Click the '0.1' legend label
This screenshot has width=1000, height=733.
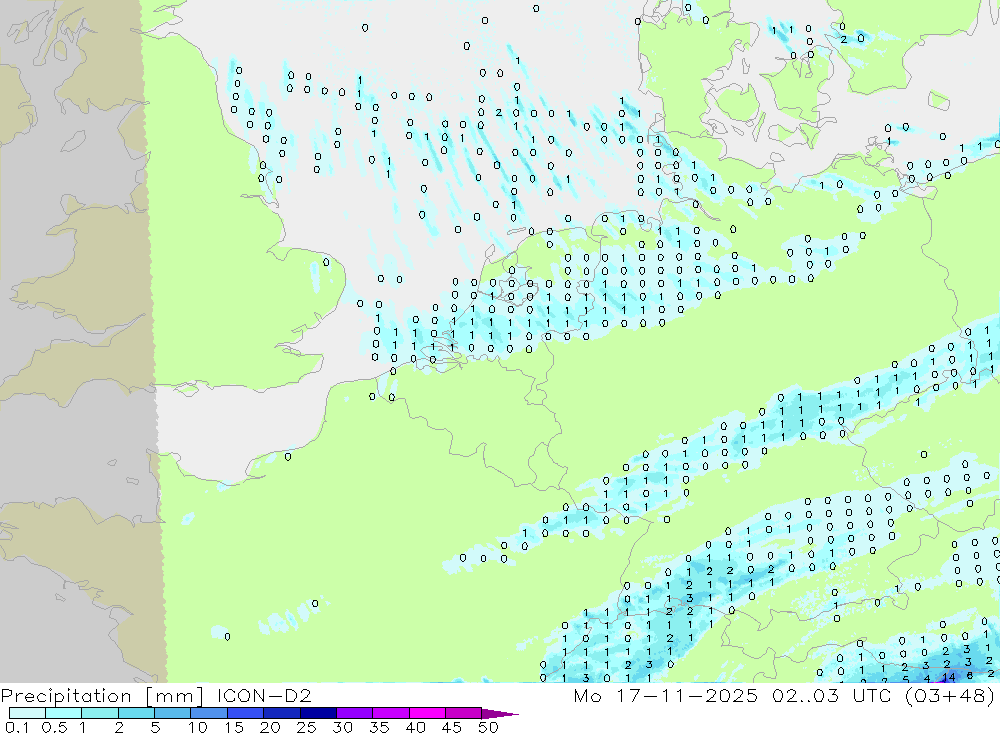(17, 727)
